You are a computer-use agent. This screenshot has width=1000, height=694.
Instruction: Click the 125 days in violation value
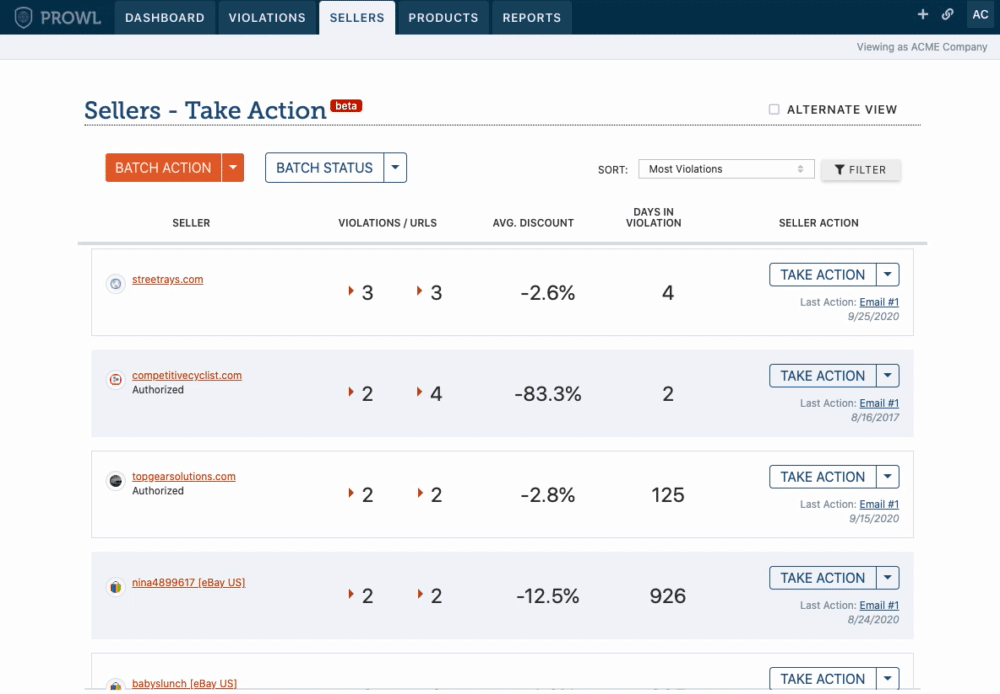(668, 495)
